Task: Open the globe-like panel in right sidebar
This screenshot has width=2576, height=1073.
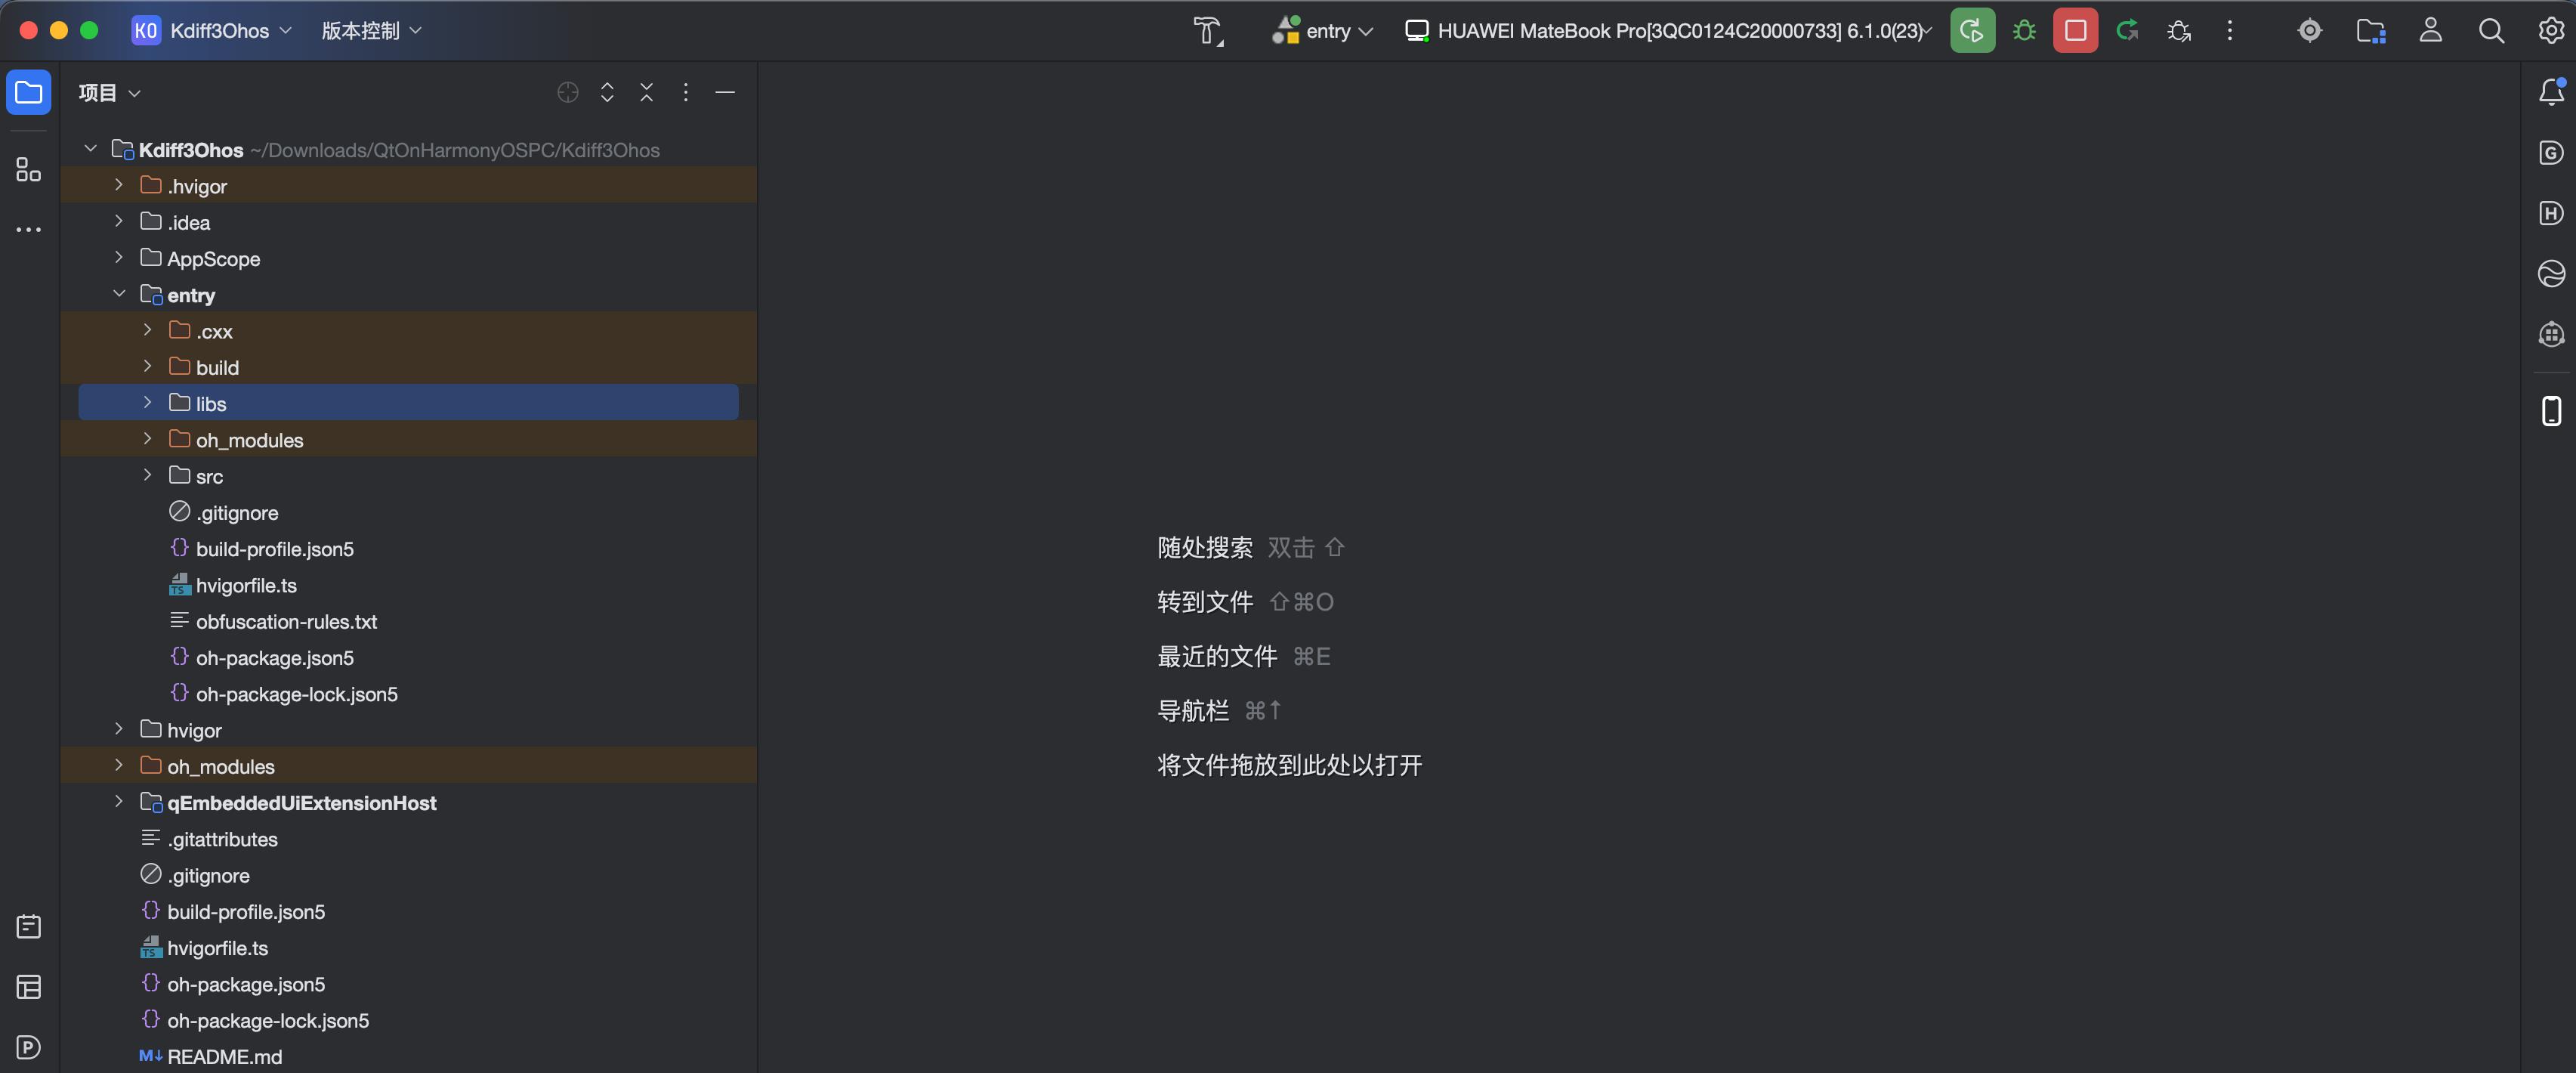Action: pos(2551,273)
